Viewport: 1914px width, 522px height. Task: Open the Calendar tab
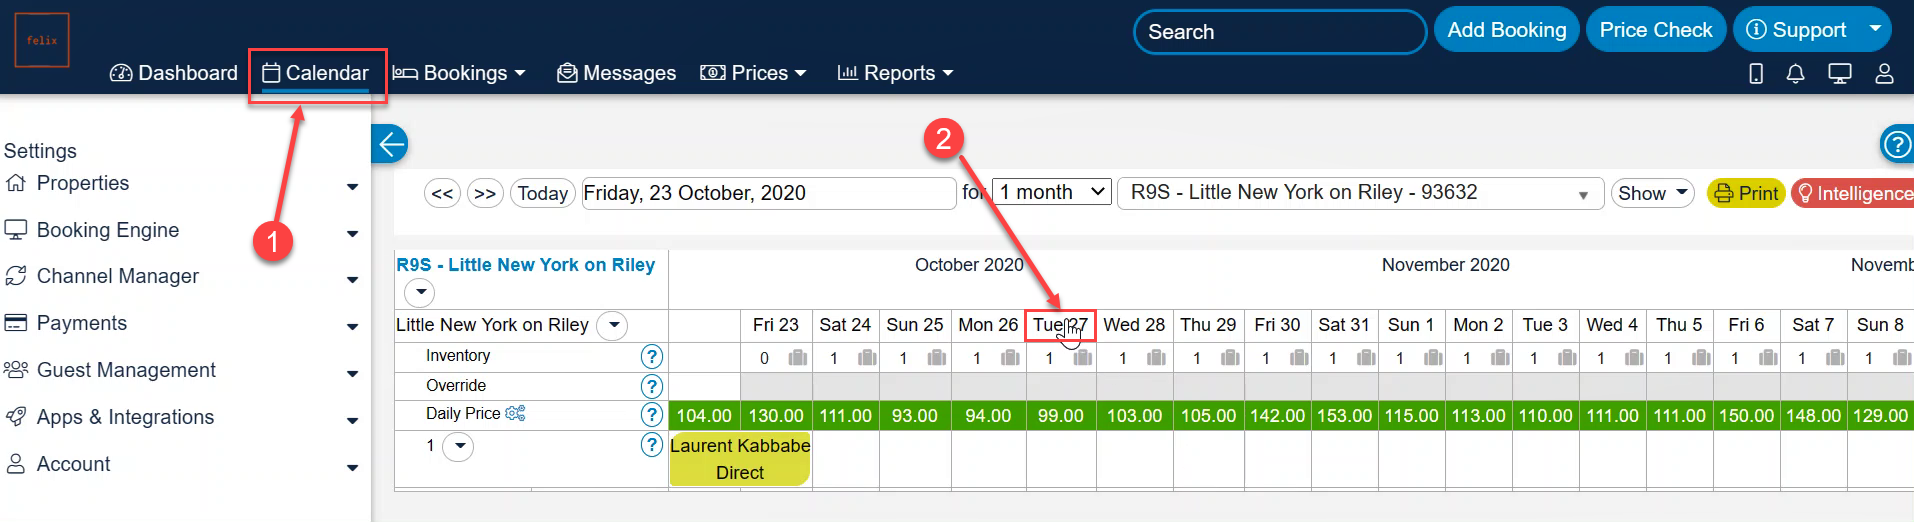pos(316,73)
